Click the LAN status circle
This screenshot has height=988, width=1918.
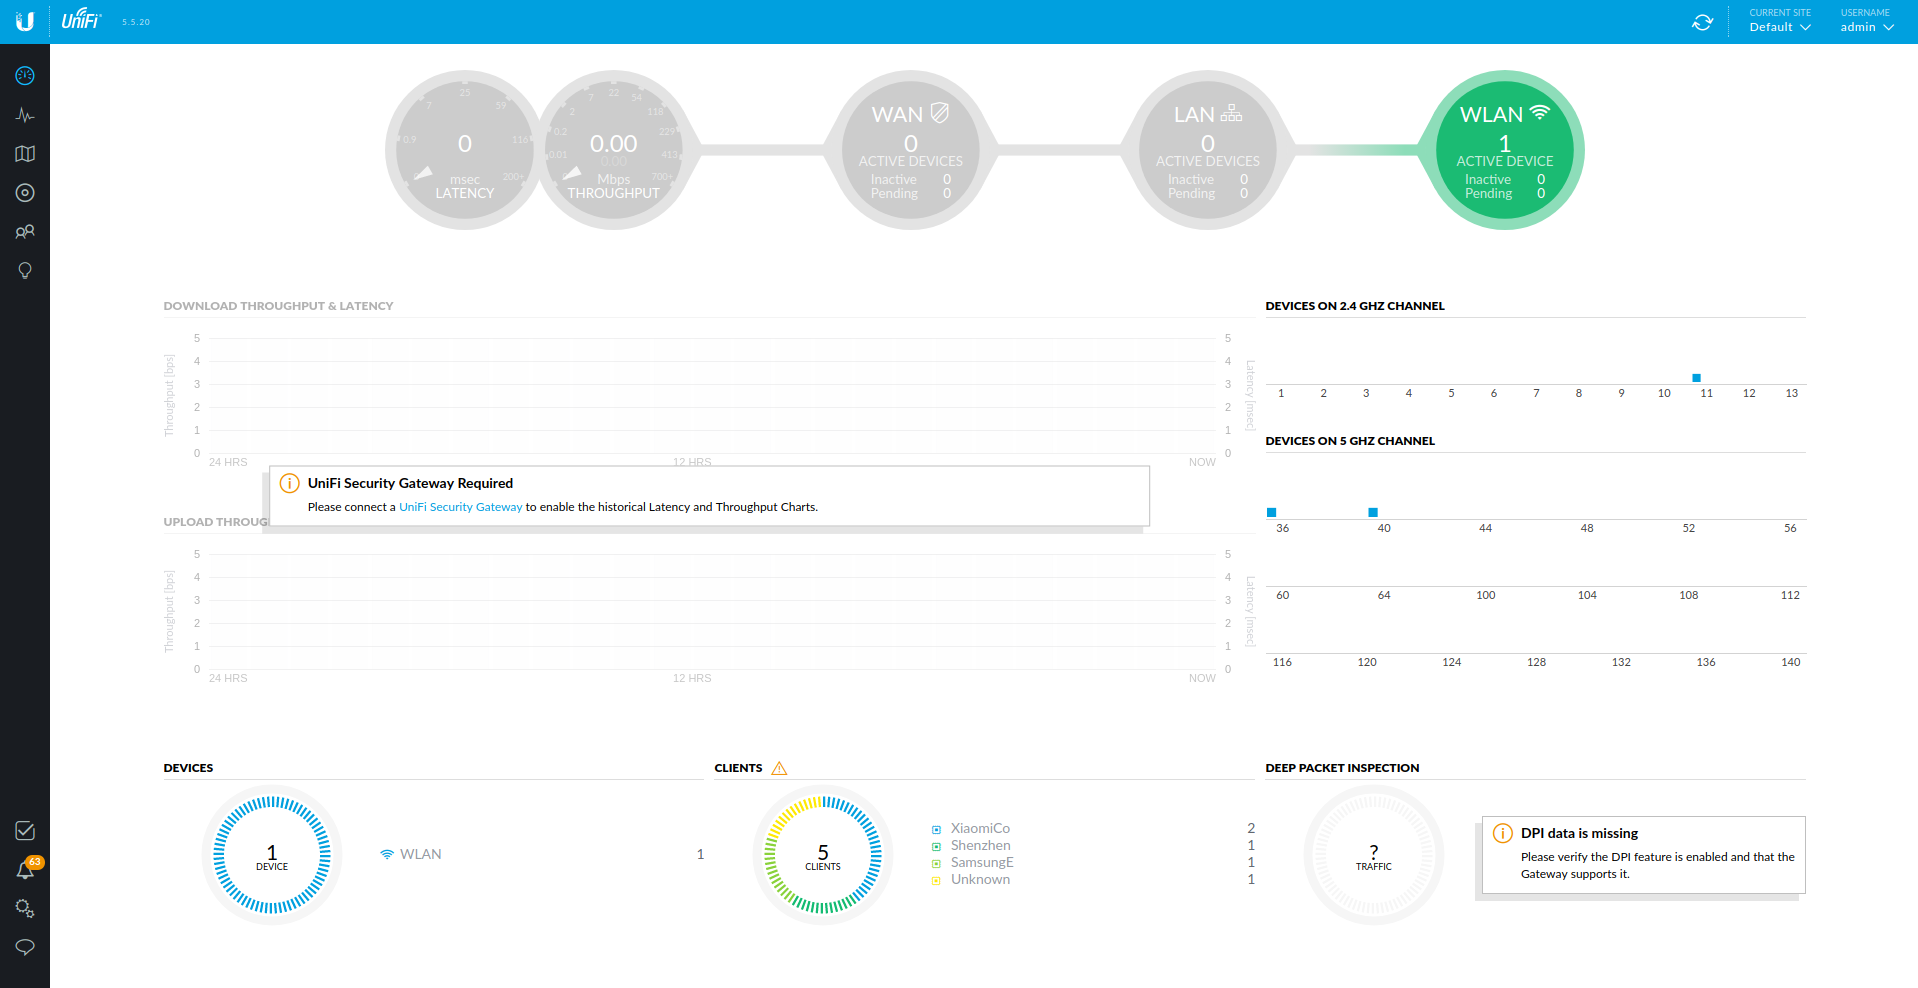[1207, 150]
